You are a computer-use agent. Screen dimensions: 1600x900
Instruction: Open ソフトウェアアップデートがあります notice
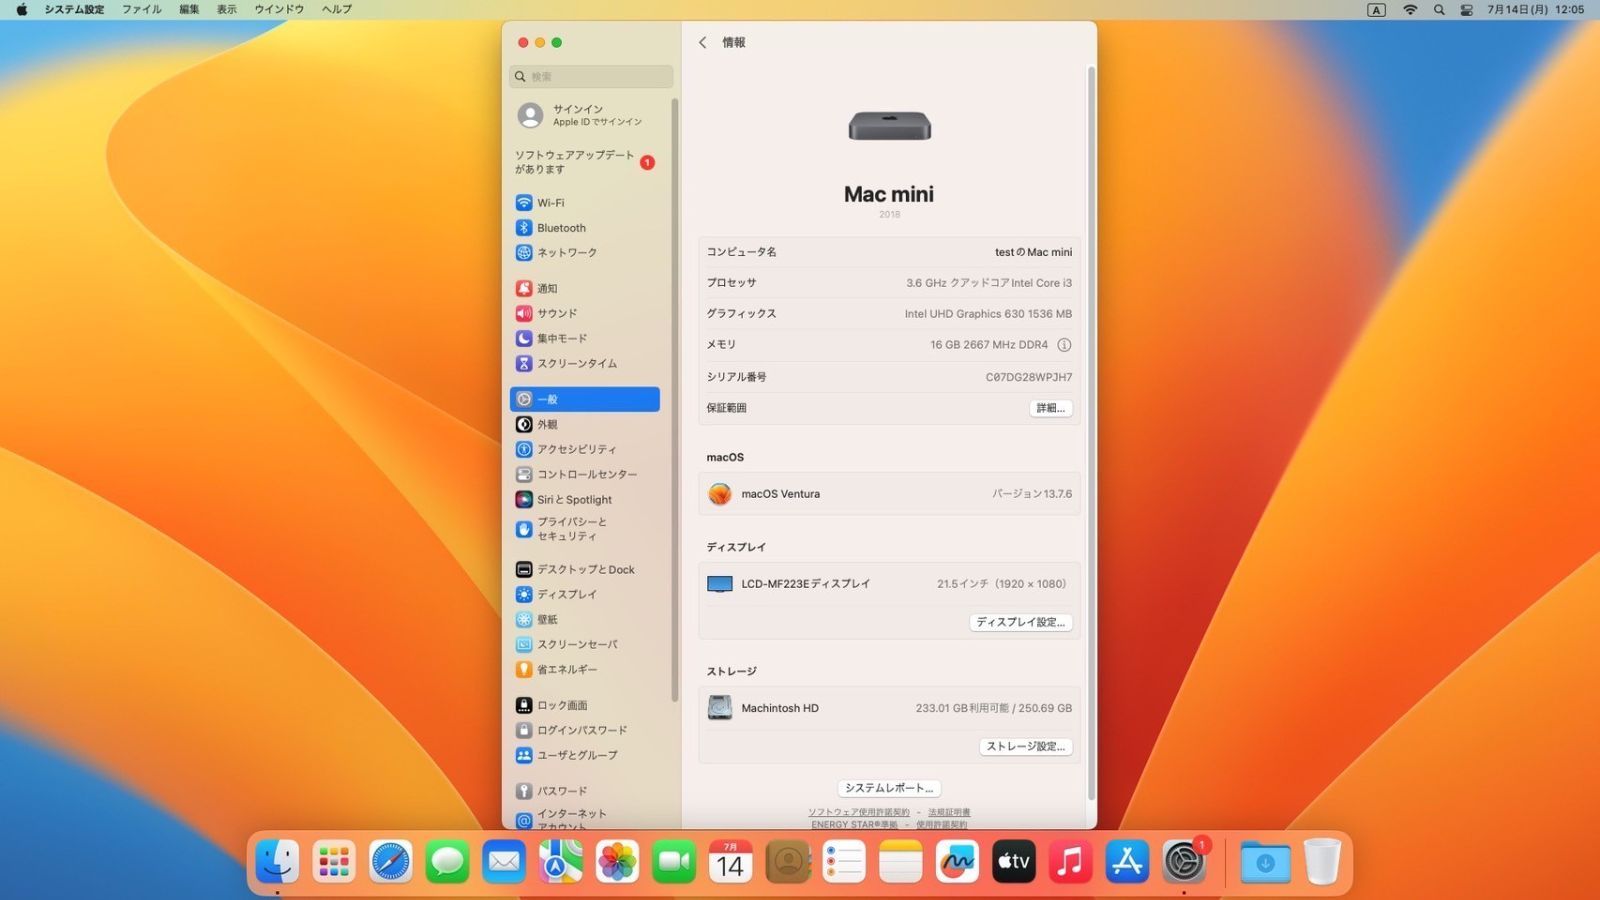click(x=585, y=162)
